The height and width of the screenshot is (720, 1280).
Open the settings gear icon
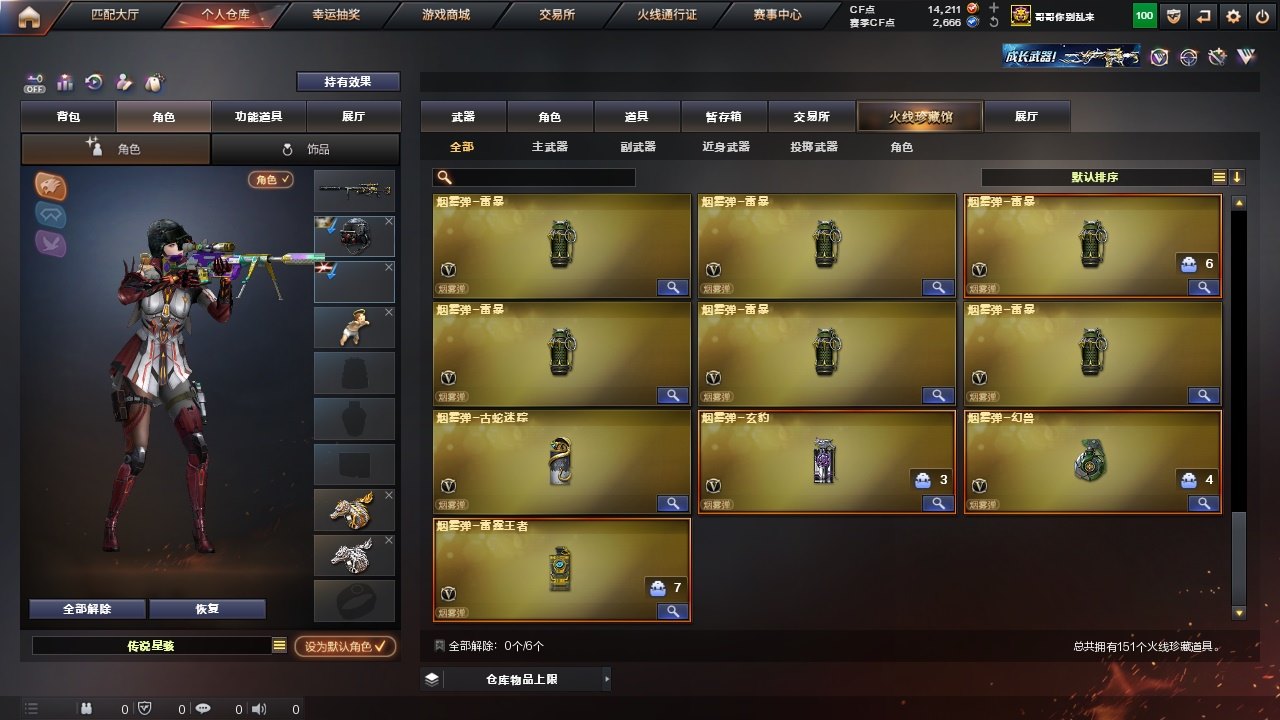click(1234, 16)
